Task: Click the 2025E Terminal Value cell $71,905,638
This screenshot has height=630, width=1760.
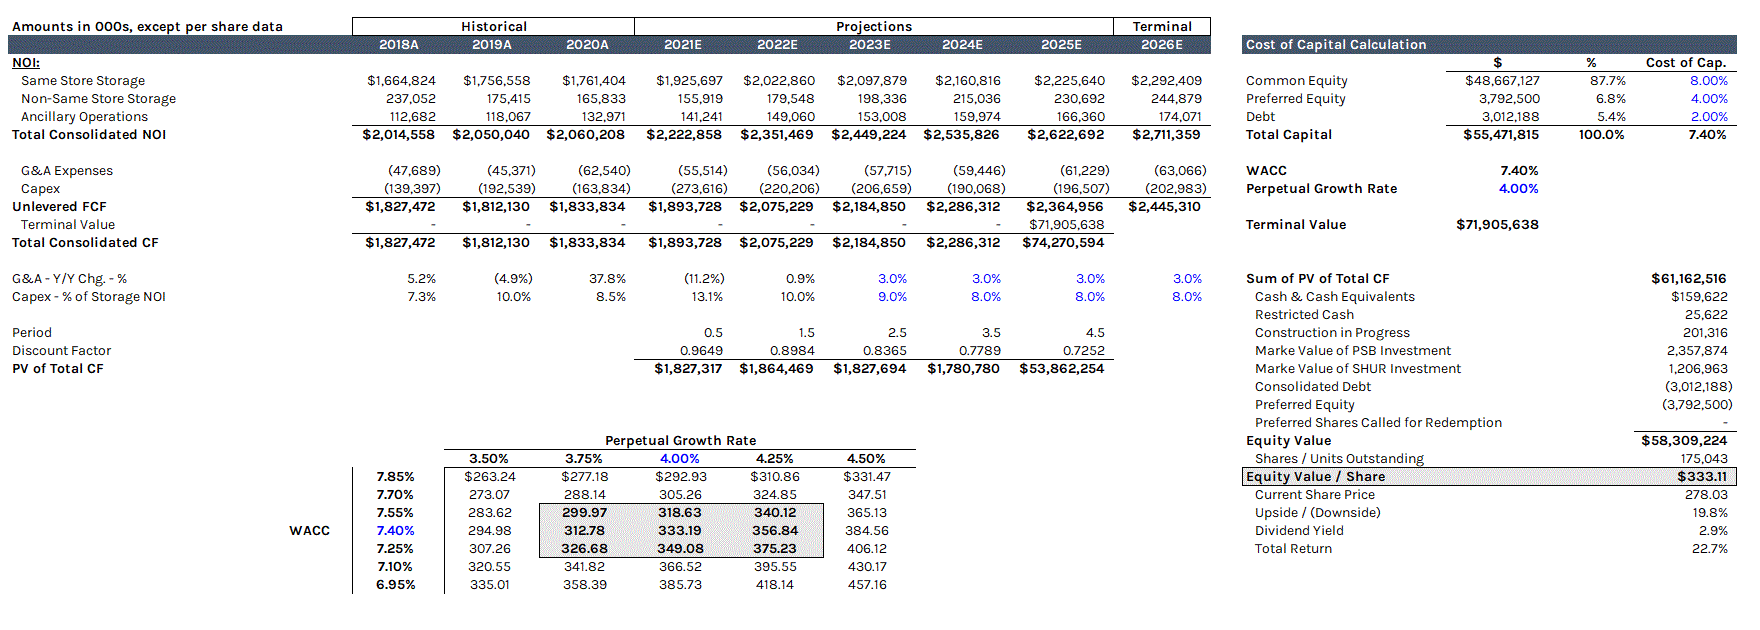Action: 1067,225
